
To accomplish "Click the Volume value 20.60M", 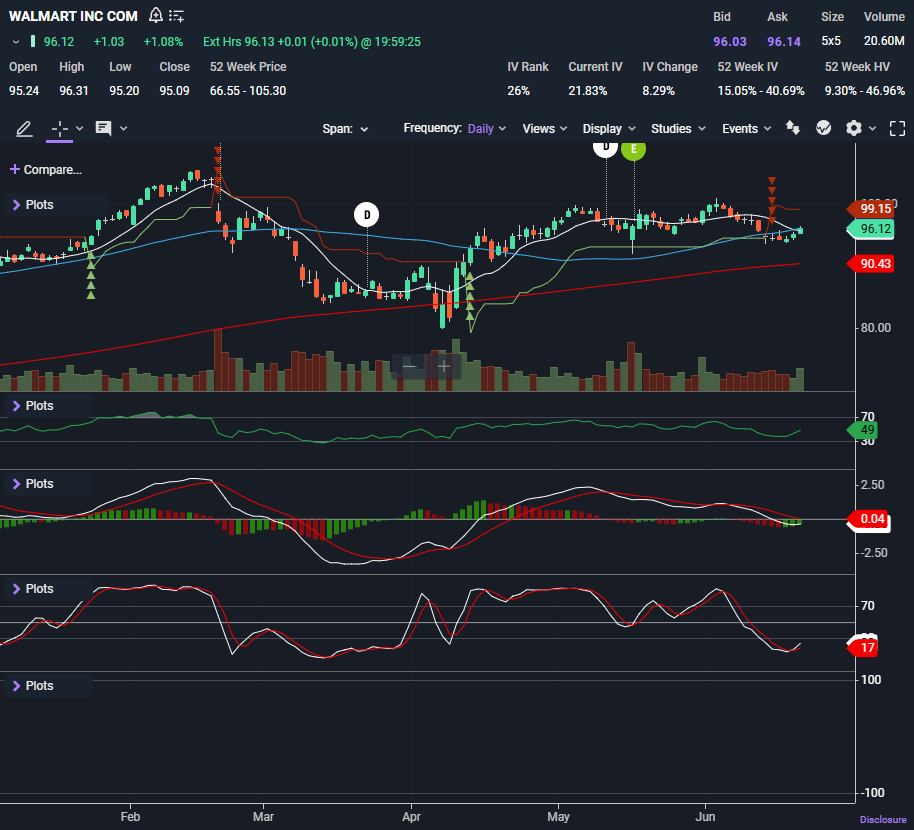I will coord(884,41).
